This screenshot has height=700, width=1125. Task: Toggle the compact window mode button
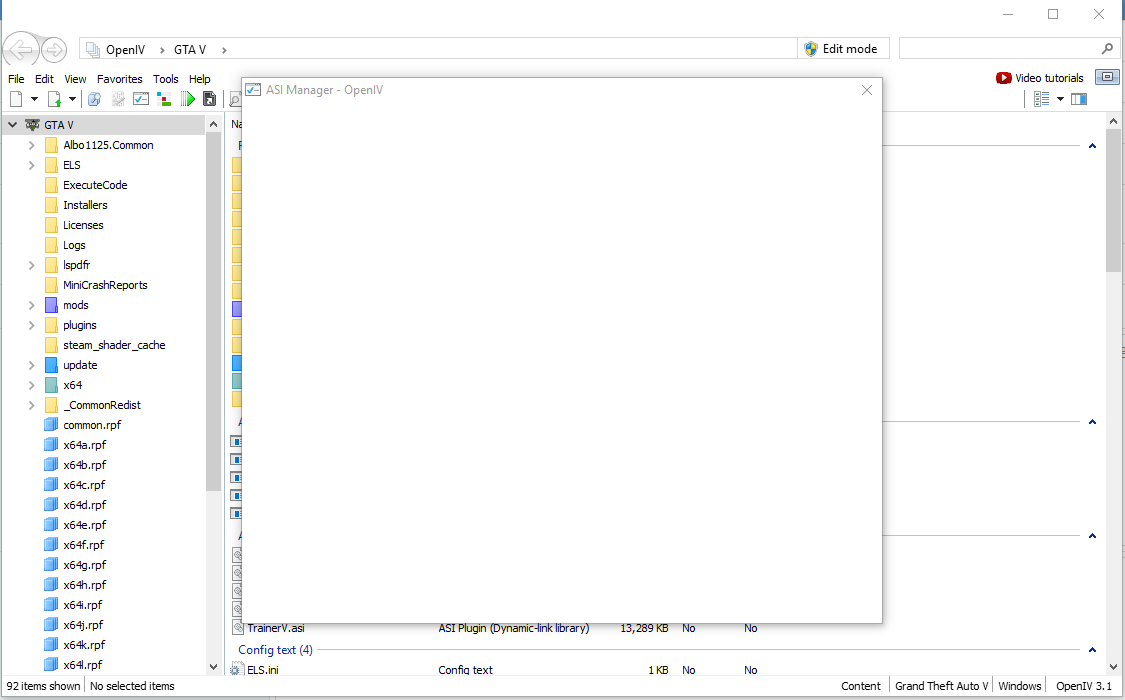click(1107, 77)
